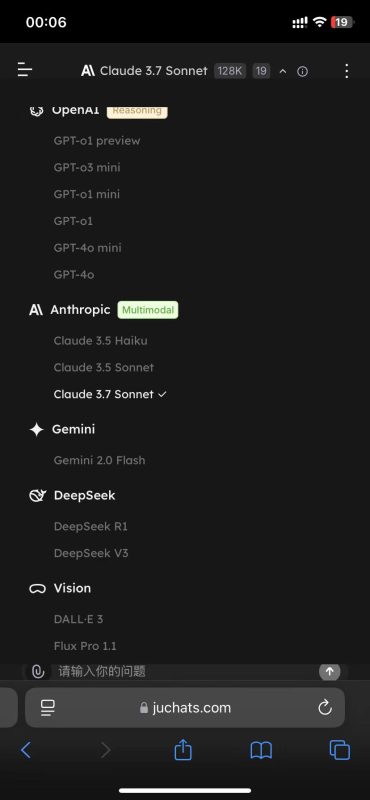Tap the Safari share icon
This screenshot has width=370, height=800.
click(183, 749)
